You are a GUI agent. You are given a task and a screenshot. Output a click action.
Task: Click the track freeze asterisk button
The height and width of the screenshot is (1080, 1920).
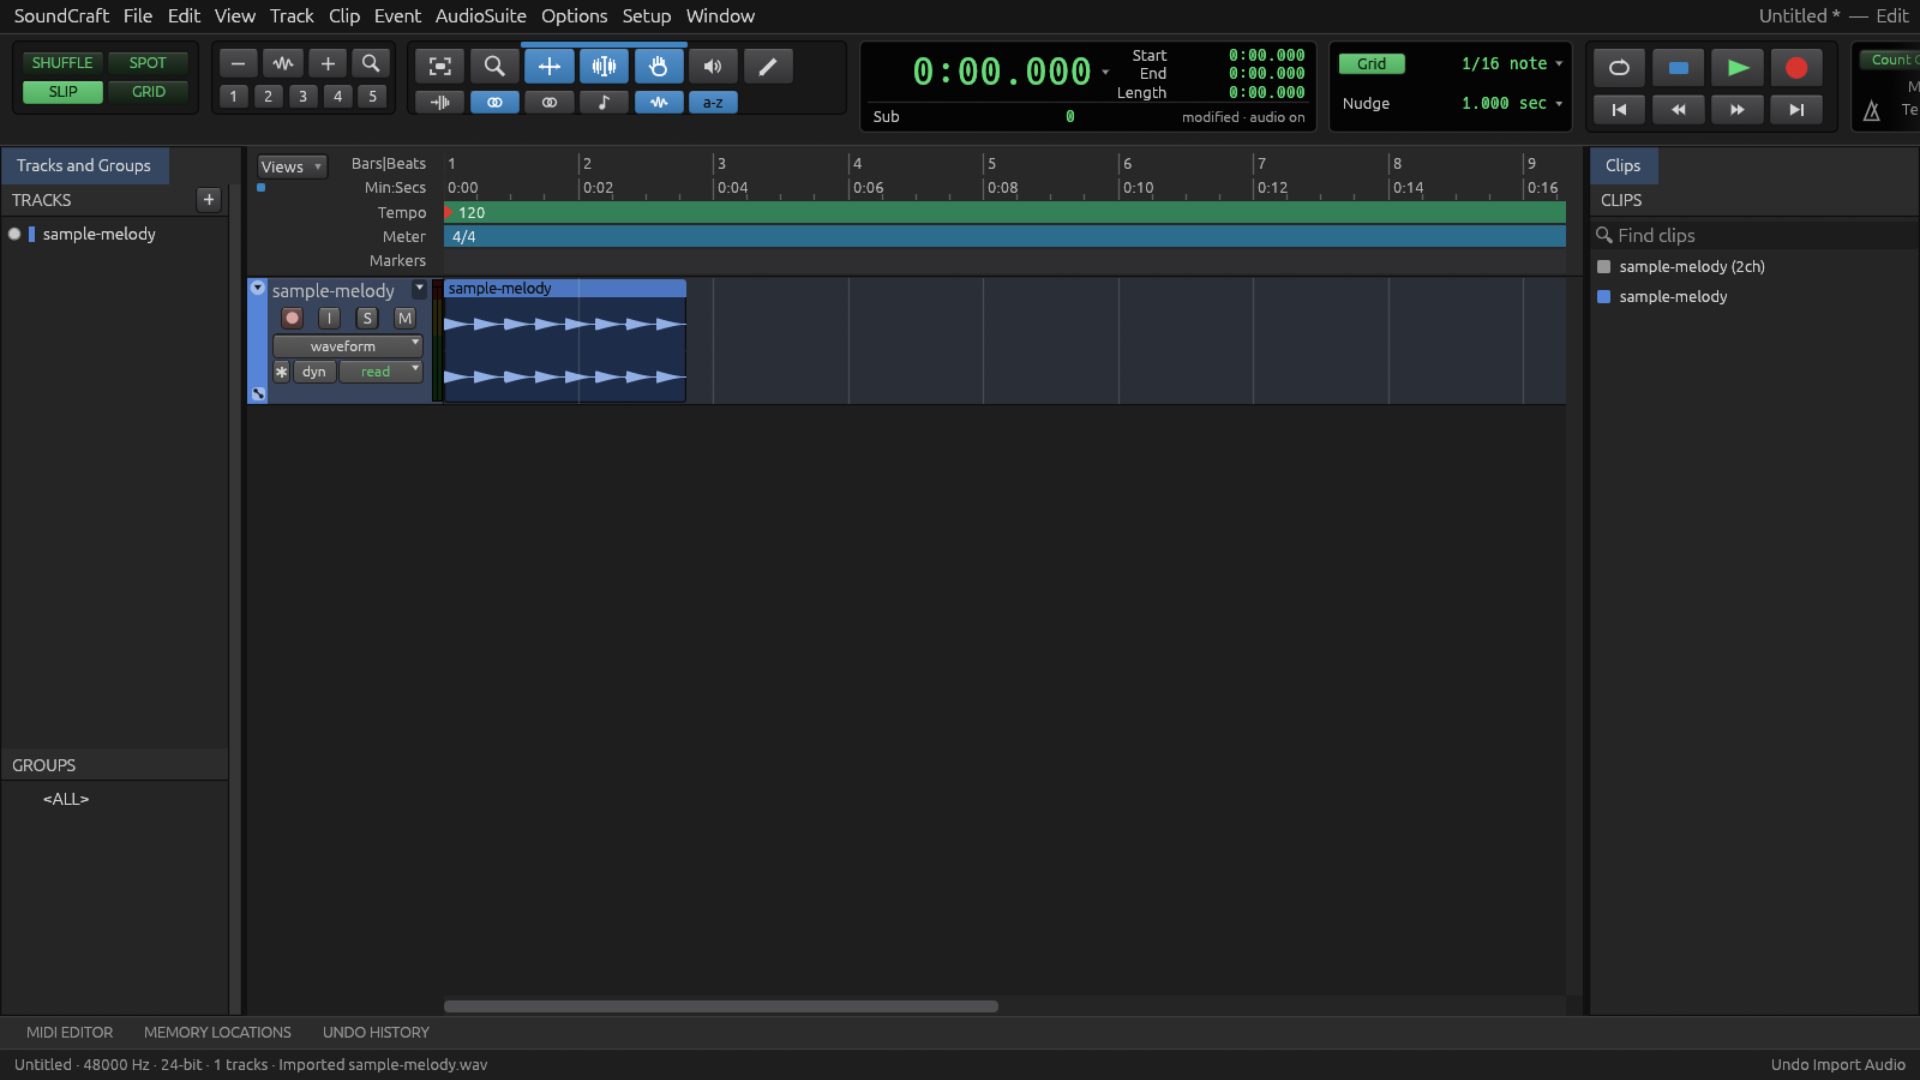pos(281,372)
